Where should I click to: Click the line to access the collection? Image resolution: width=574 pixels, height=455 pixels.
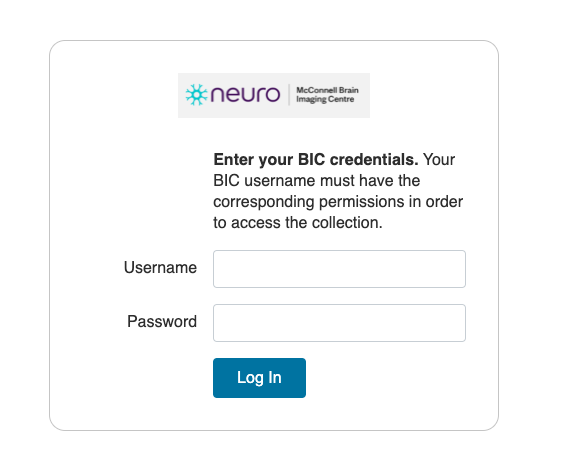[298, 223]
